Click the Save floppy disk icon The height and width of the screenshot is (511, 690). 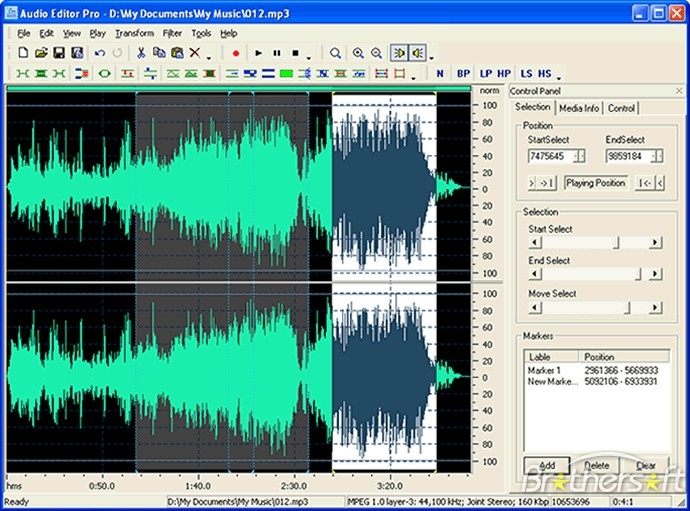point(59,53)
